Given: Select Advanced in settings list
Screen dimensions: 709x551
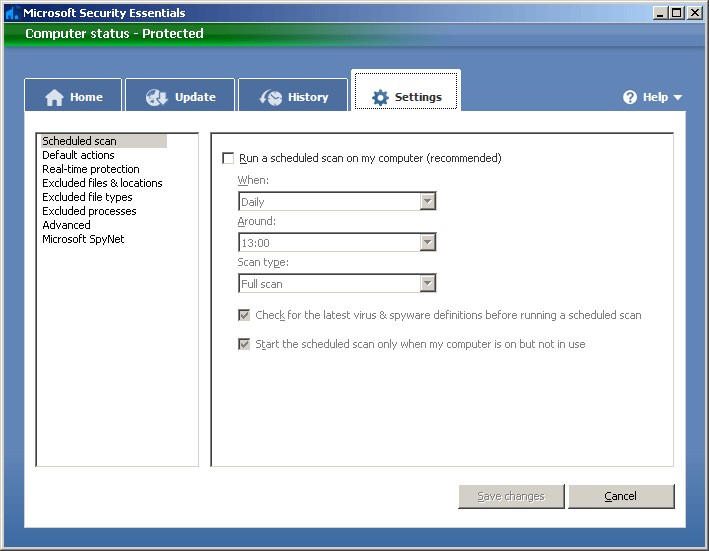Looking at the screenshot, I should pyautogui.click(x=66, y=225).
